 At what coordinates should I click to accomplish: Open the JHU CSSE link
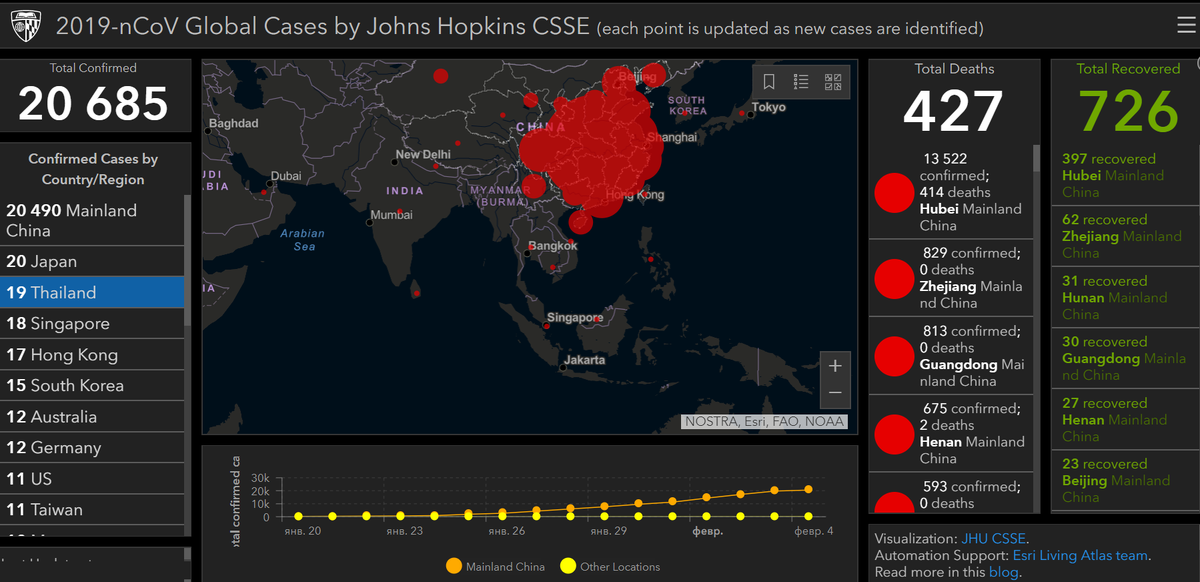[993, 538]
